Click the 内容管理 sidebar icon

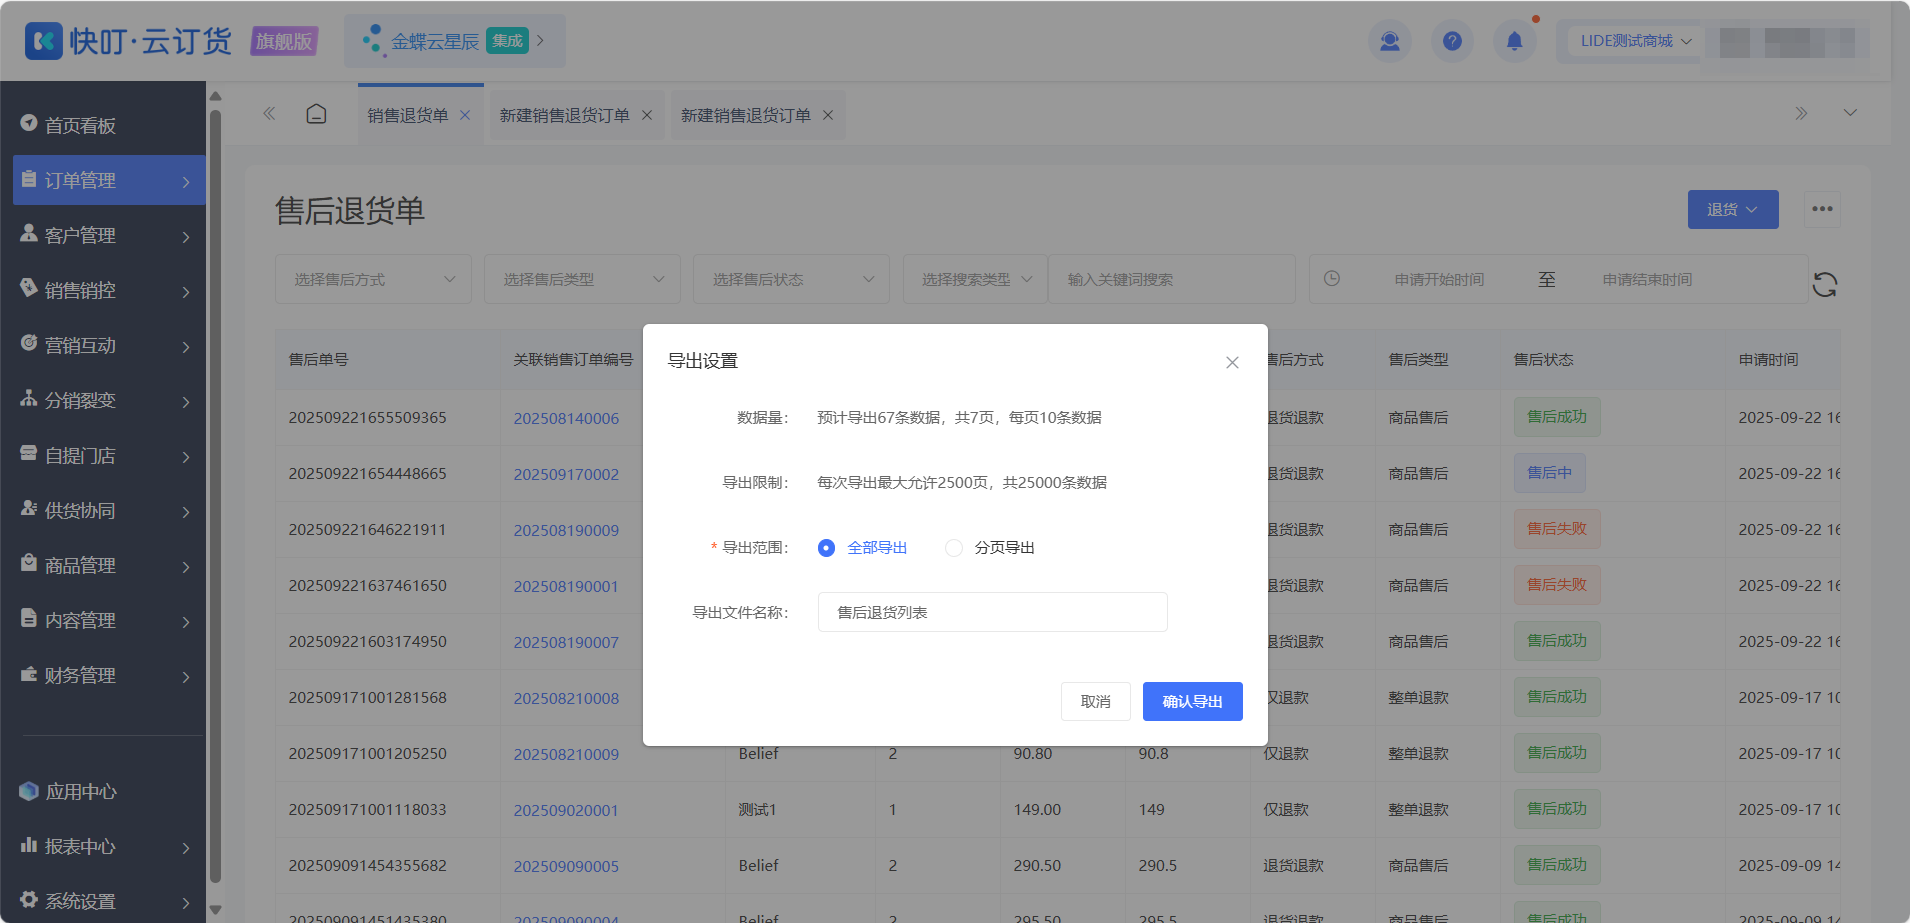pyautogui.click(x=29, y=618)
